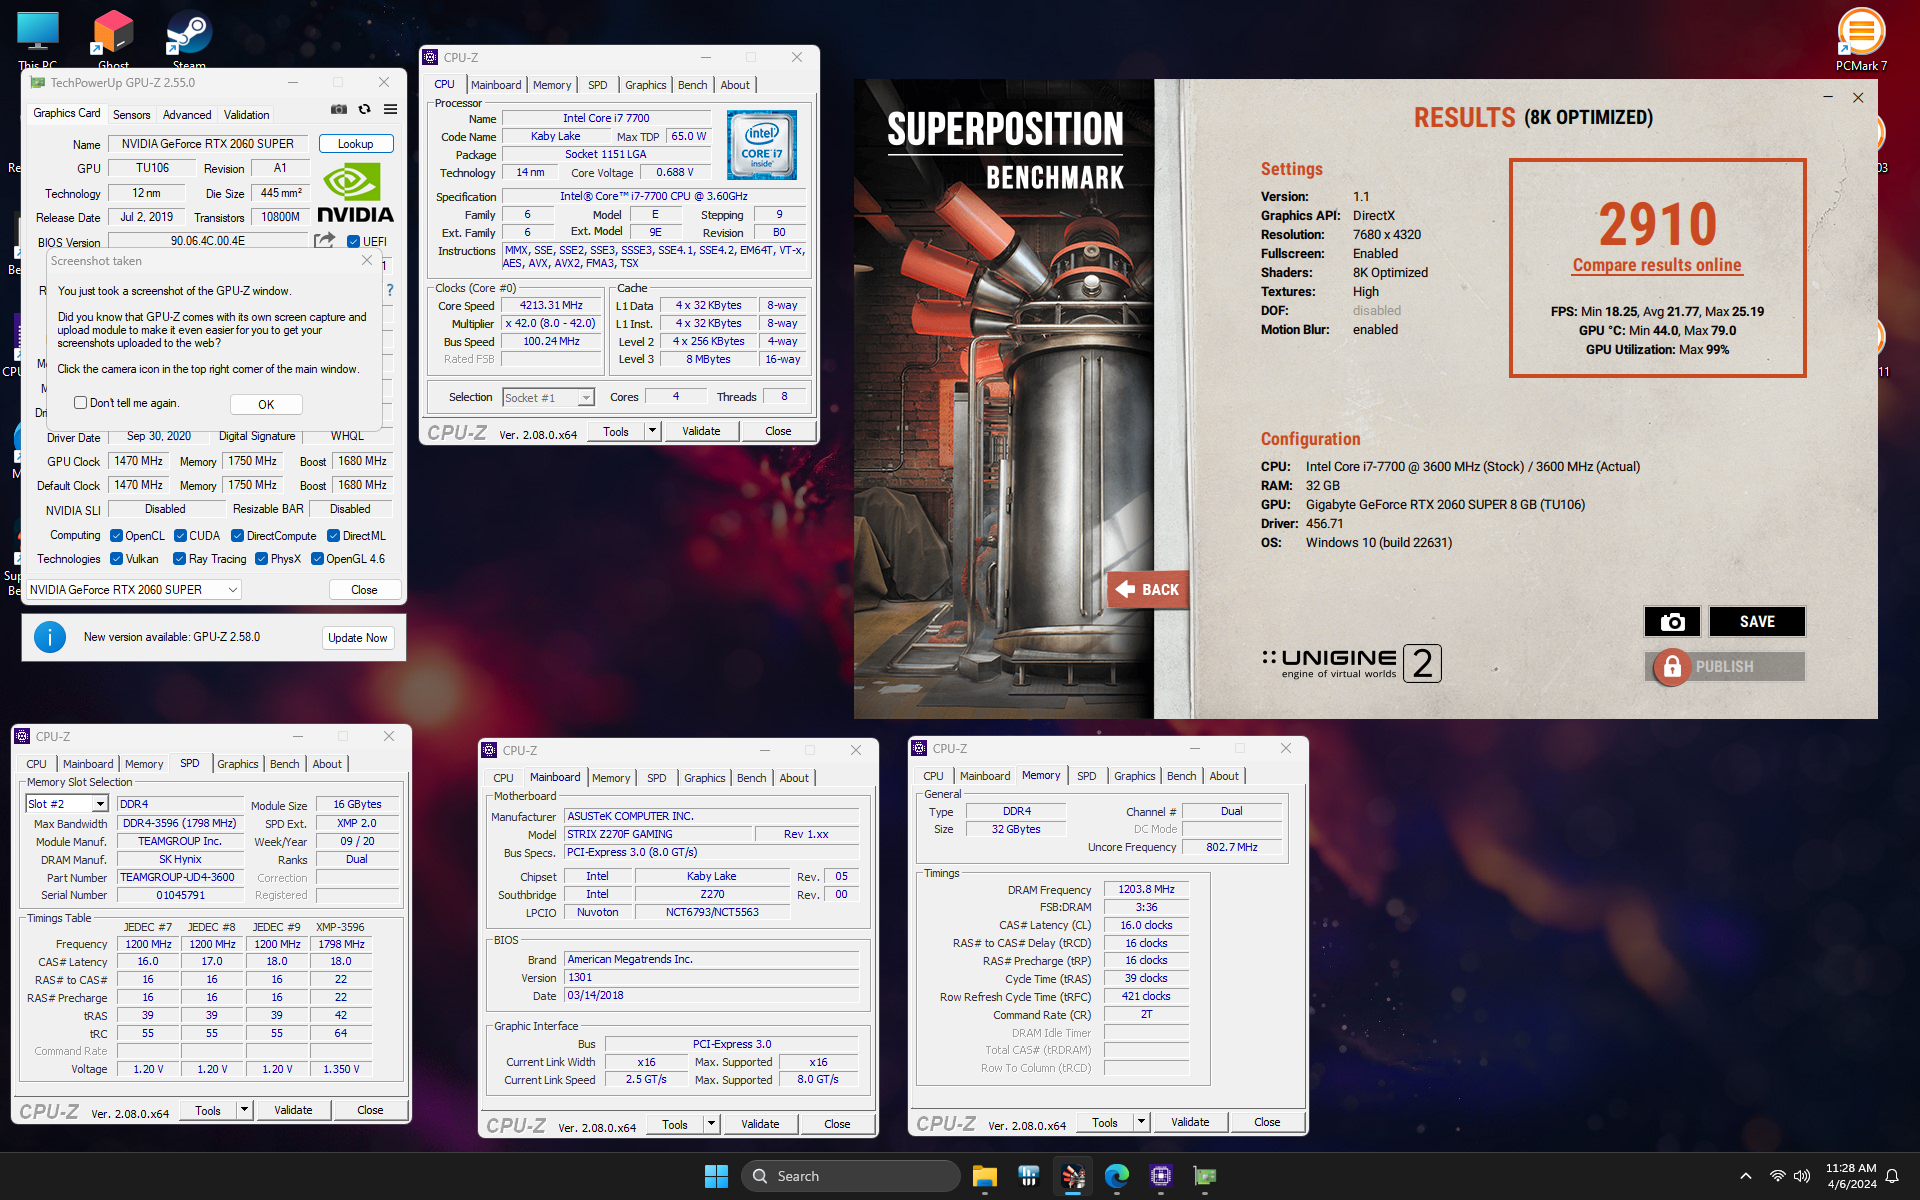Open Wi-Fi network tray icon

(1777, 1176)
